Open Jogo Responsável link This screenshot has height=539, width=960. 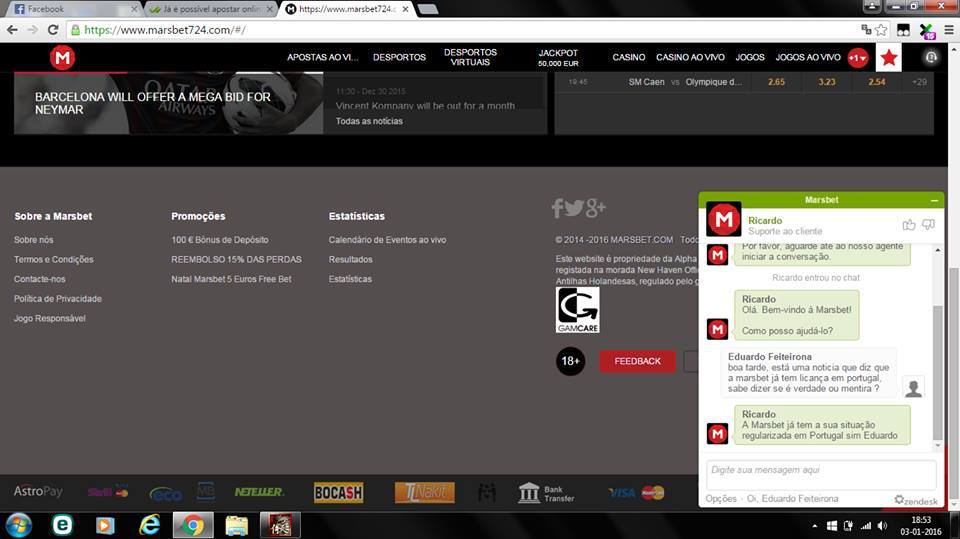tap(50, 318)
